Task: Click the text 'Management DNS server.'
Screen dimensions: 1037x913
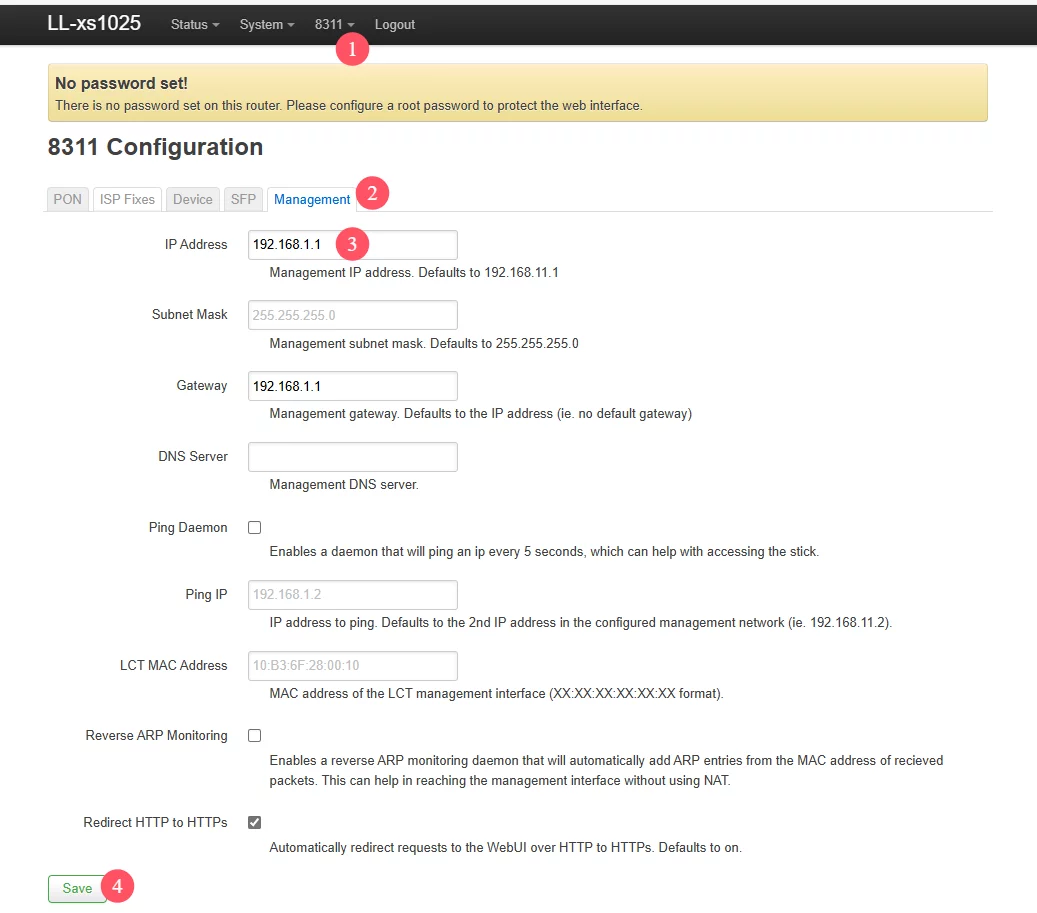Action: [x=344, y=485]
